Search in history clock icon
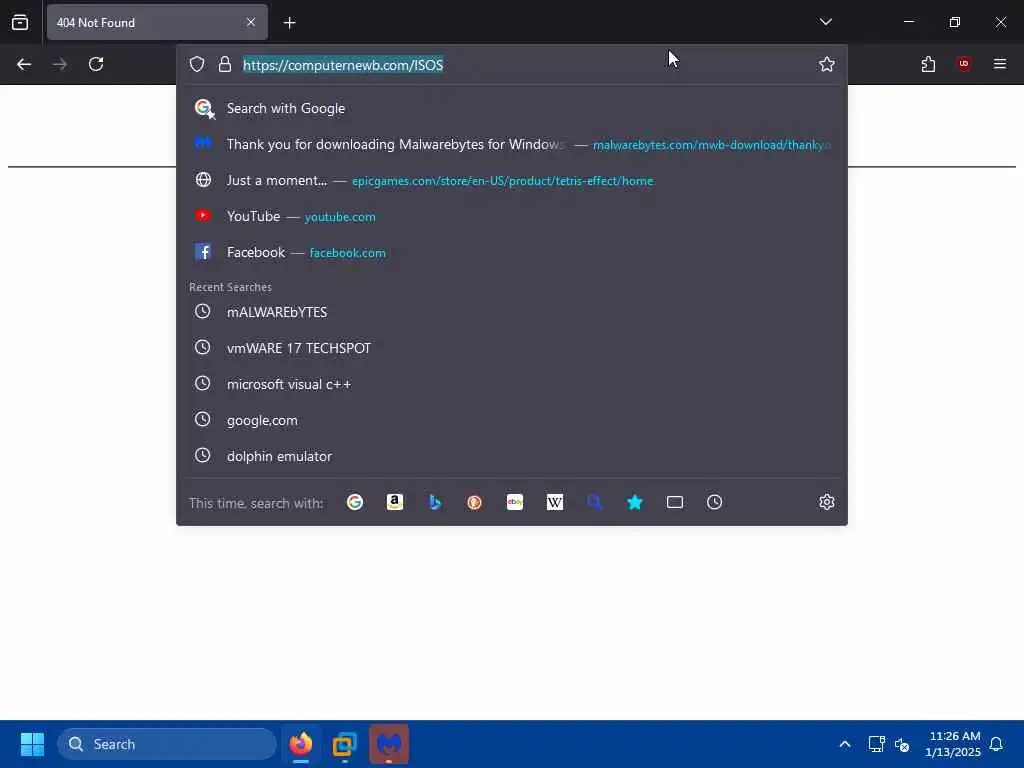1024x768 pixels. (714, 502)
